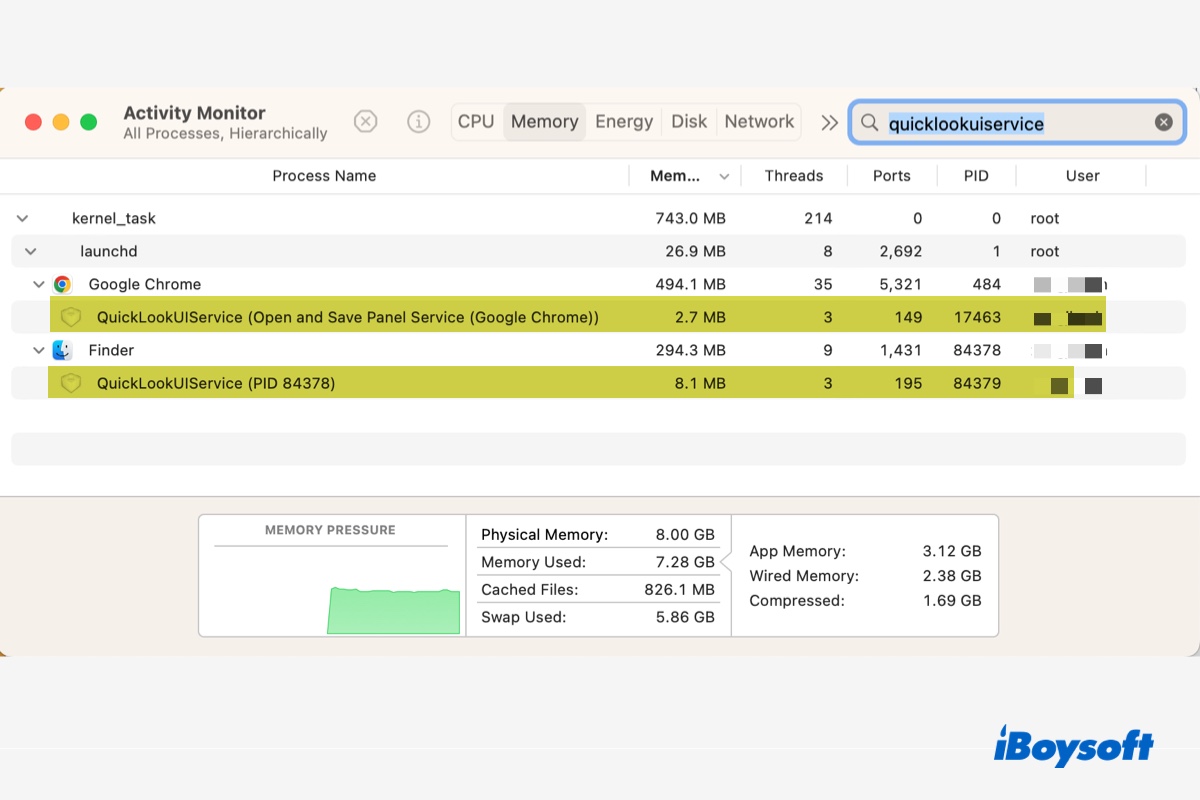Viewport: 1200px width, 800px height.
Task: Click the magnifying glass search icon
Action: 870,123
